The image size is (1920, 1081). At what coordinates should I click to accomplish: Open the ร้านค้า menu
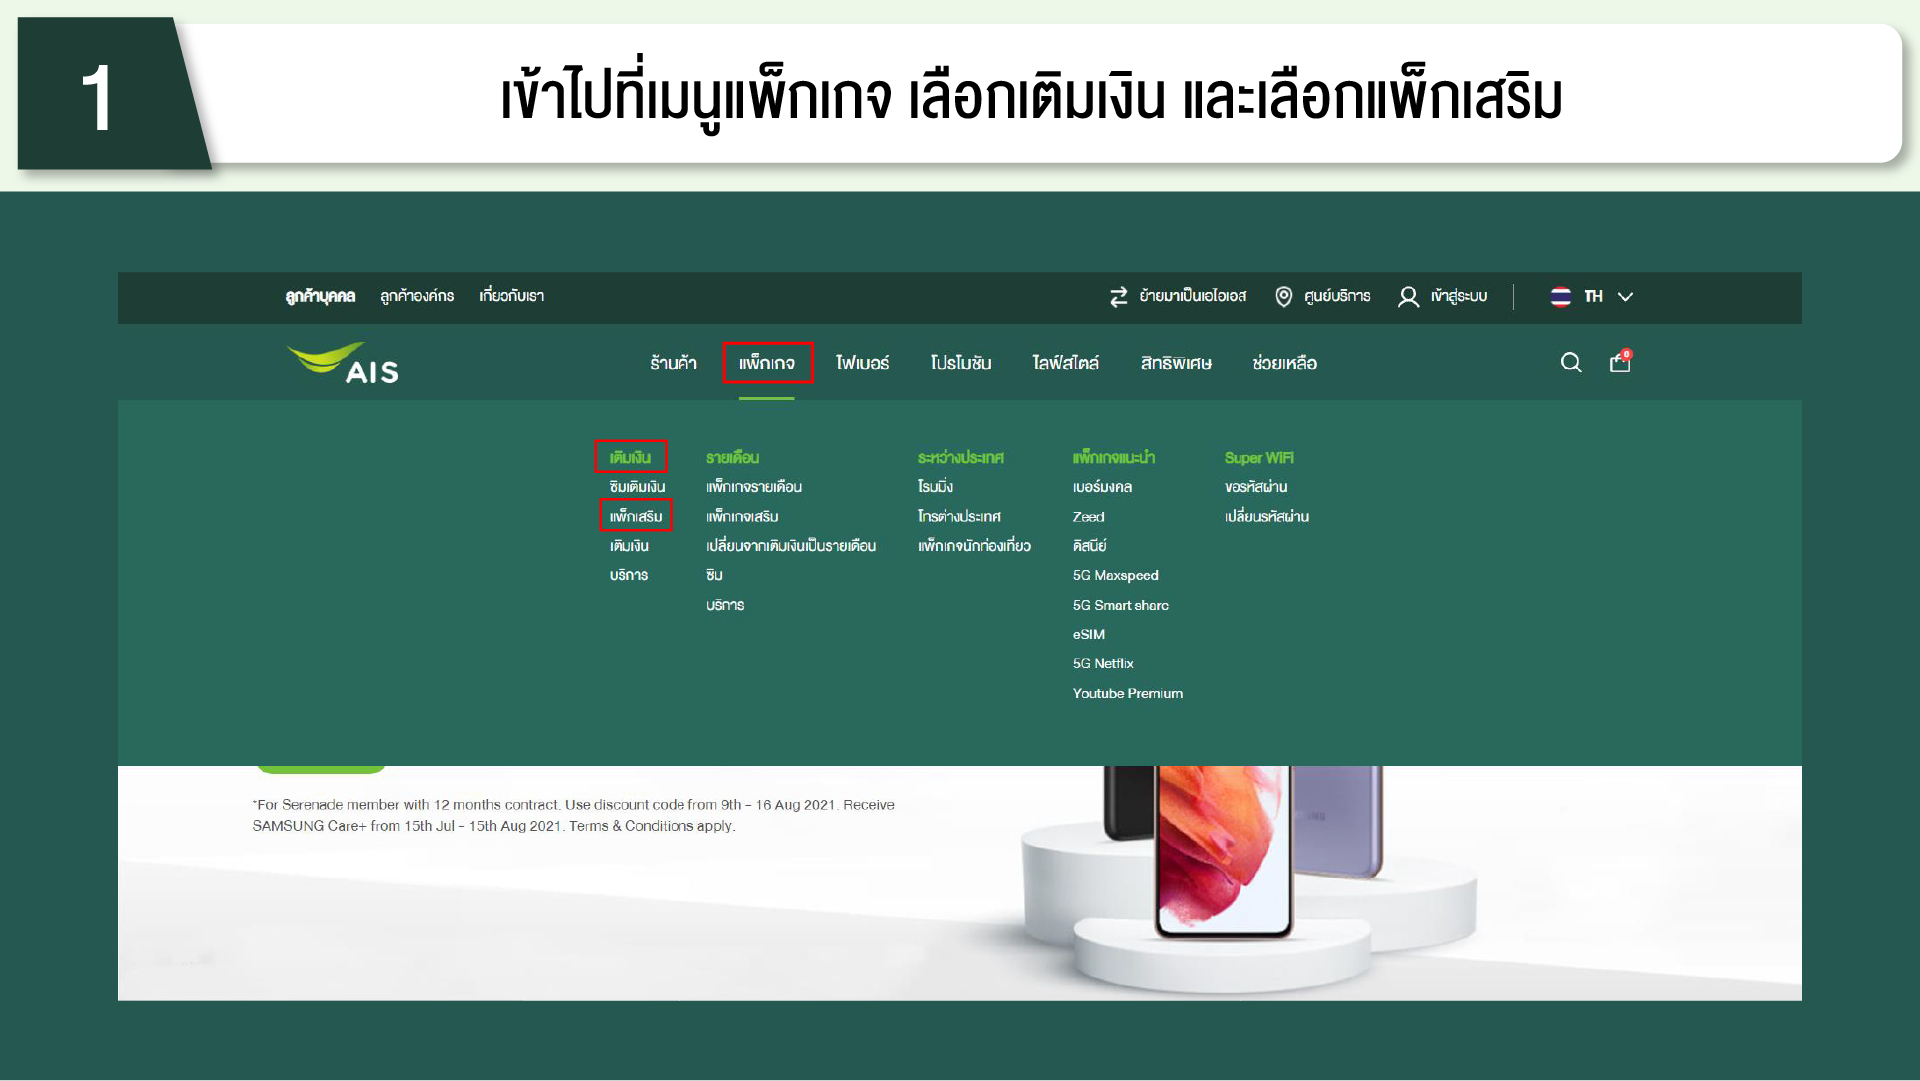pyautogui.click(x=673, y=363)
